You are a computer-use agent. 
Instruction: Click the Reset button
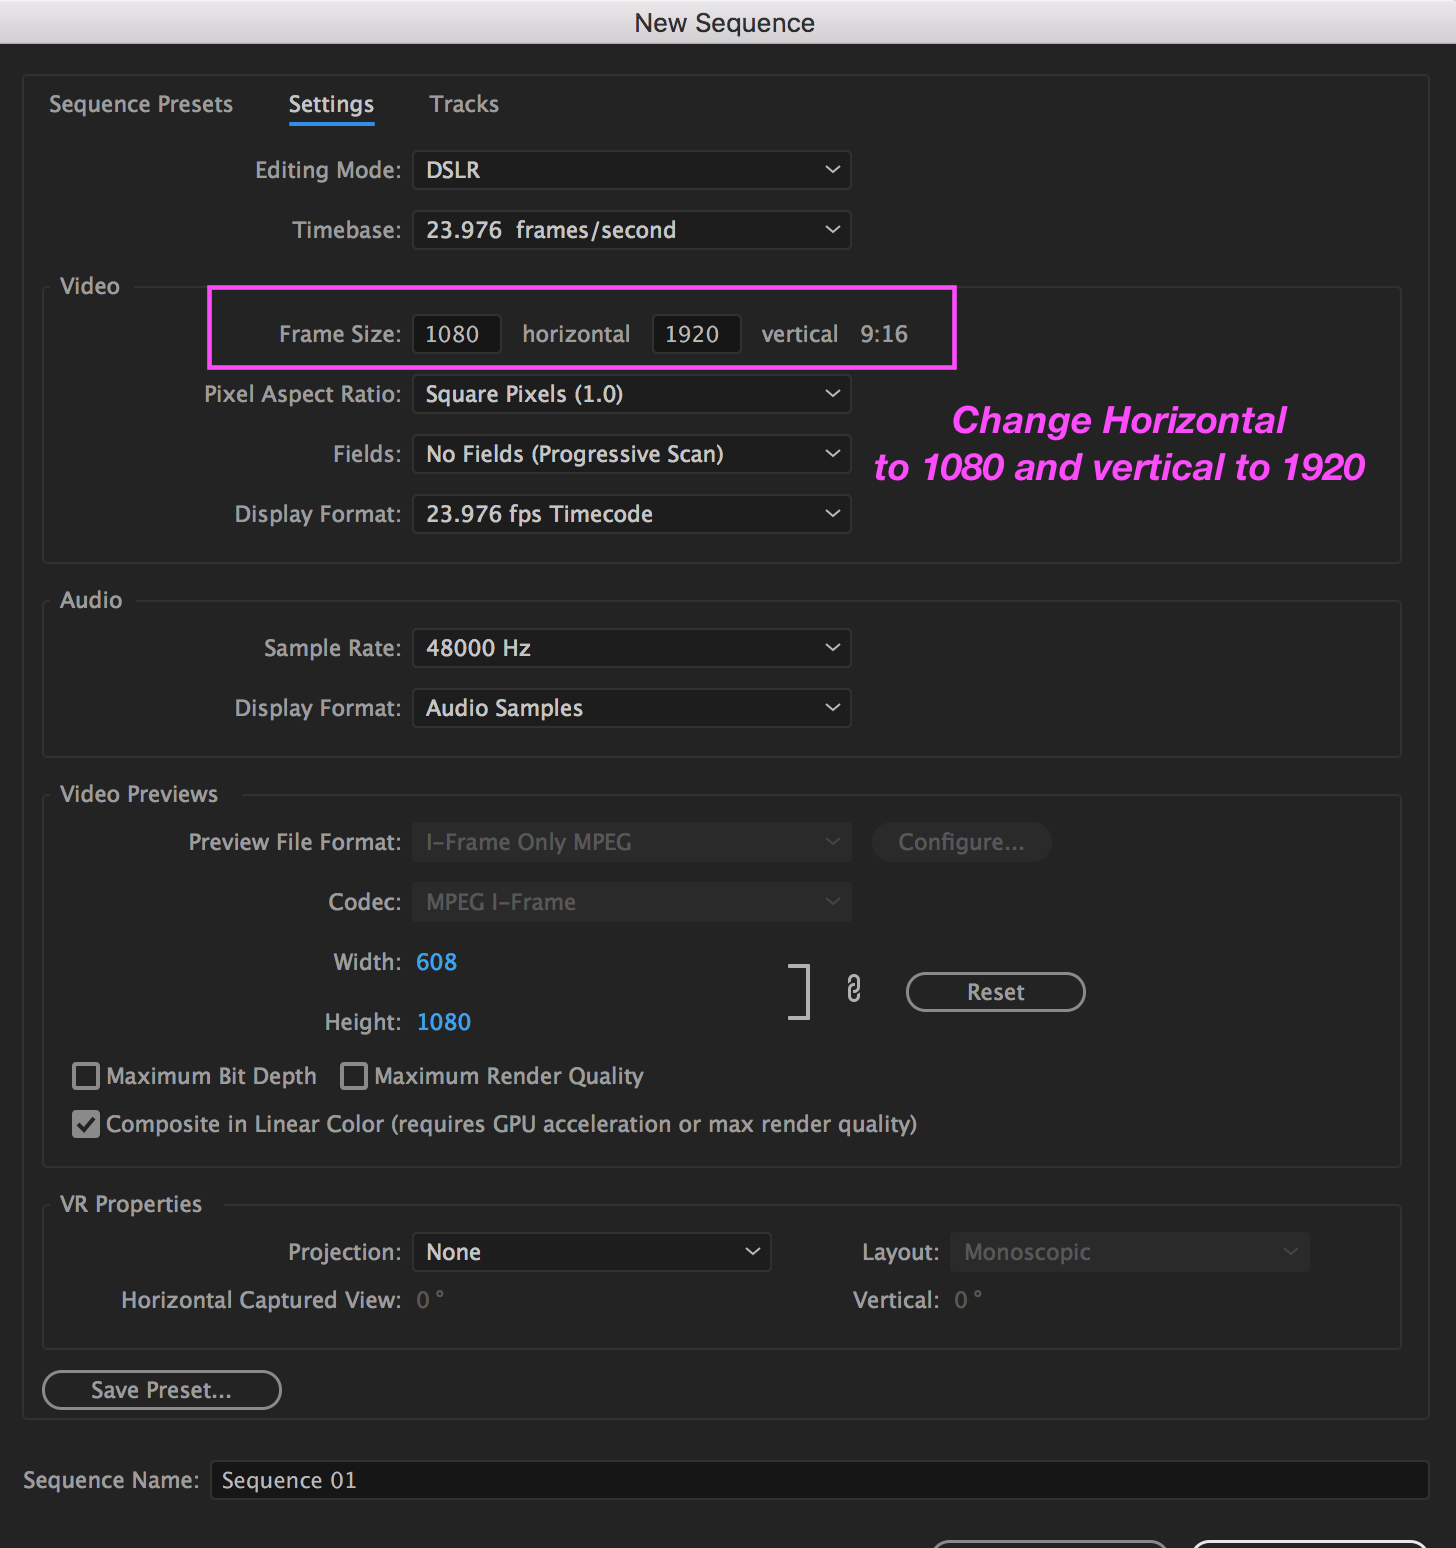click(995, 992)
